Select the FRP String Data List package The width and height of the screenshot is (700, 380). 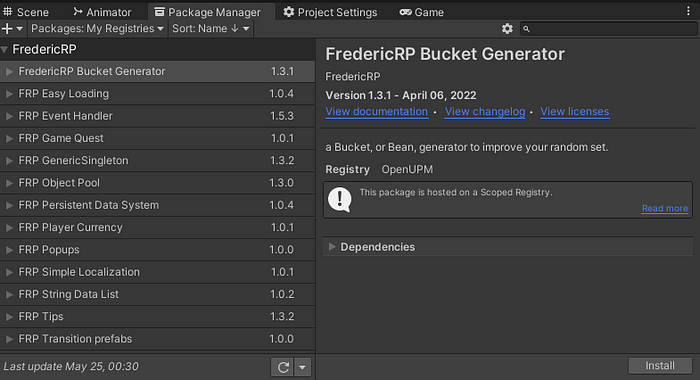coord(157,295)
